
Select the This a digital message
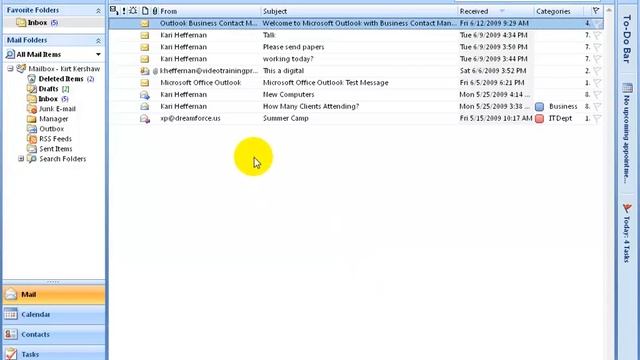coord(356,71)
